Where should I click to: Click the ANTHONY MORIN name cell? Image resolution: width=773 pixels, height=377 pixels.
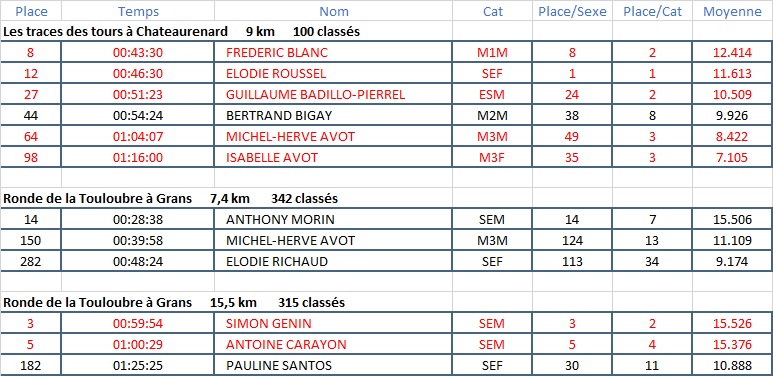click(334, 220)
